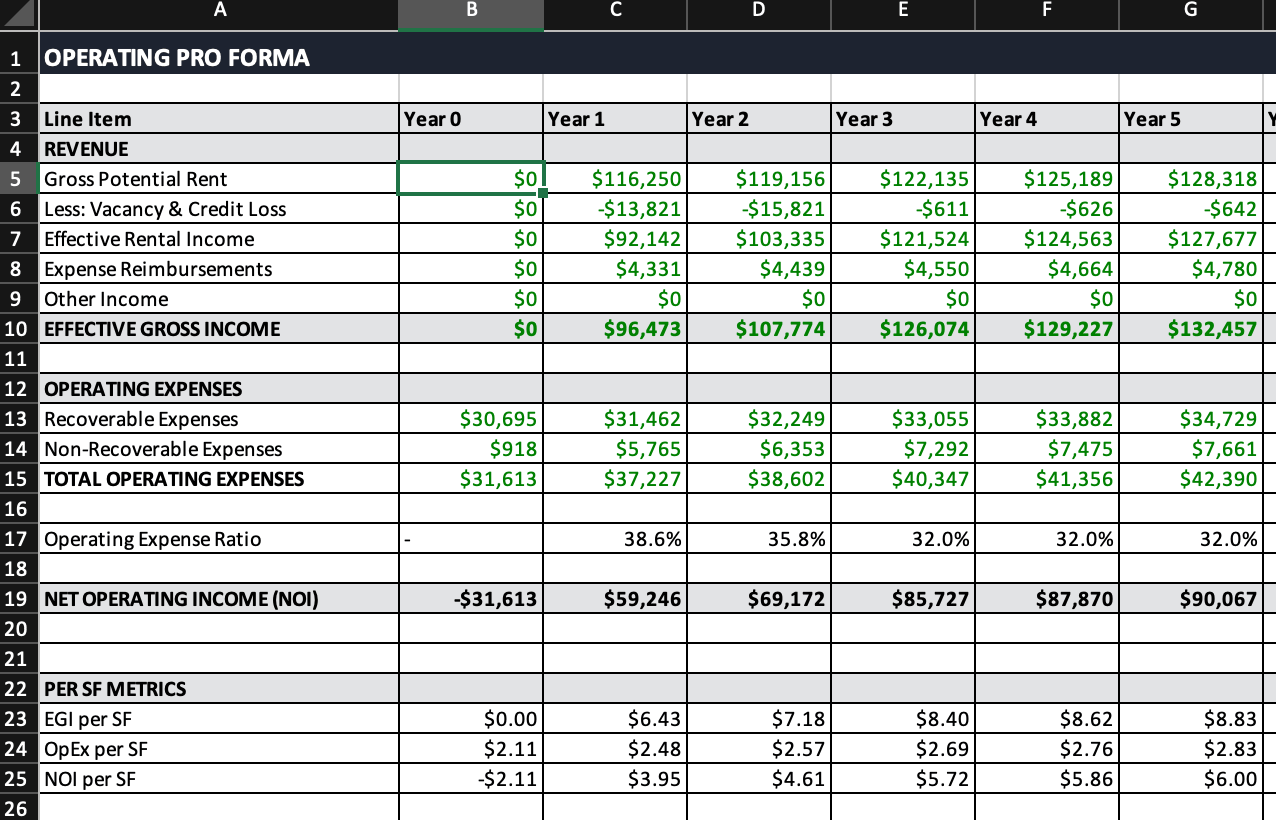The image size is (1276, 820).
Task: Select all cells via corner triangle
Action: pyautogui.click(x=19, y=15)
